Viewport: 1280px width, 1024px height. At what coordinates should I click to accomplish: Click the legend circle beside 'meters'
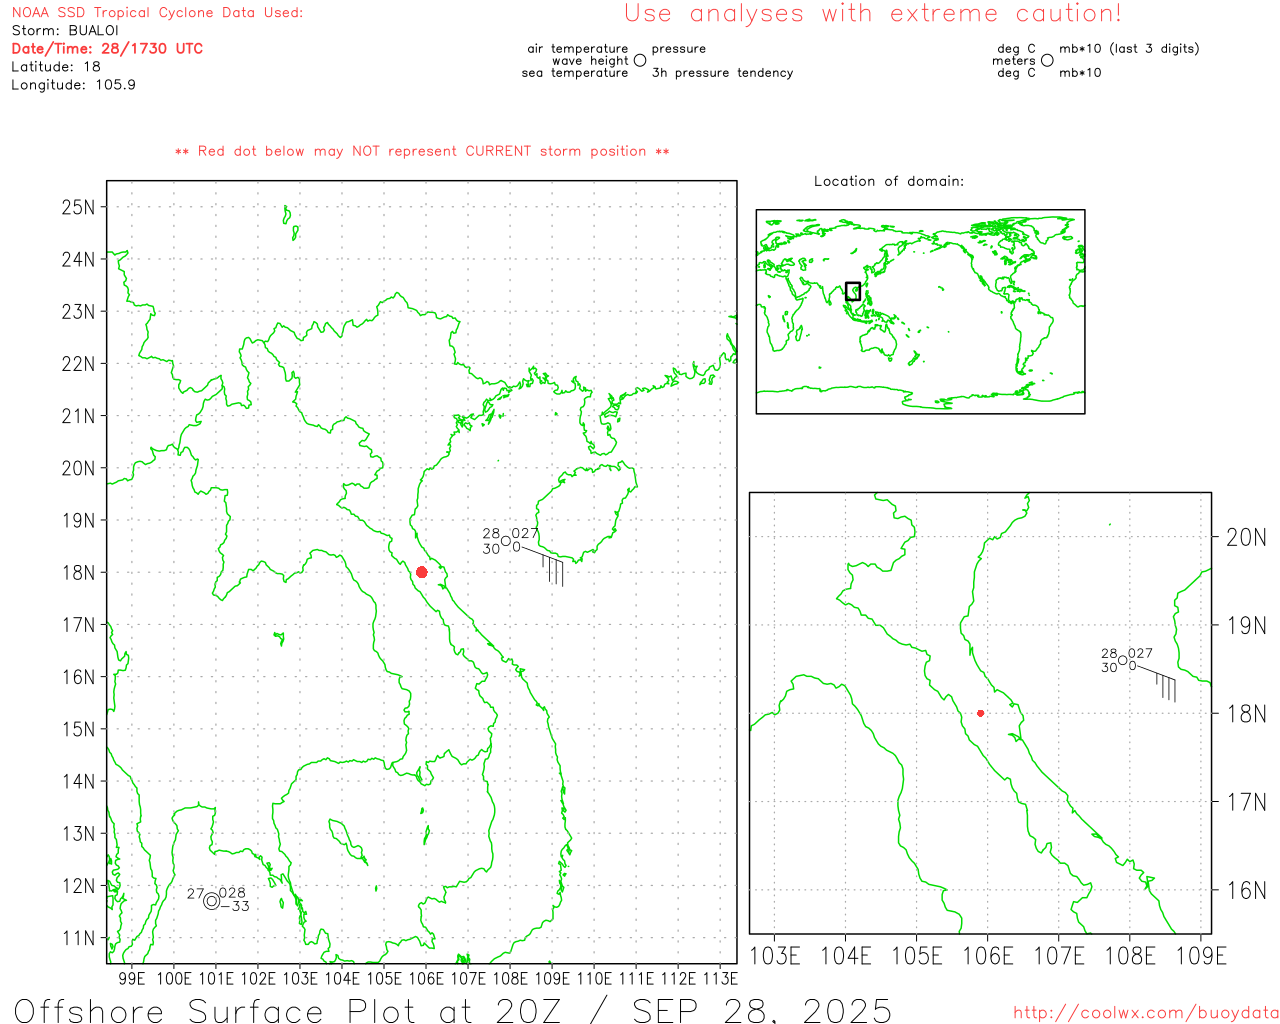click(x=1047, y=61)
